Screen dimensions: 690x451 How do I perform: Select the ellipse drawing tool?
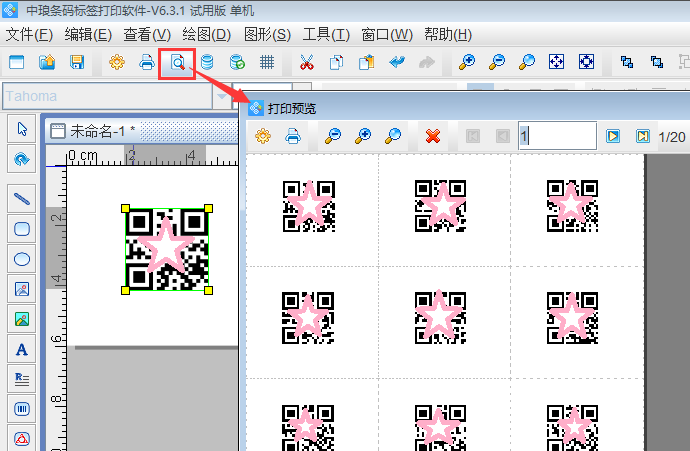tap(22, 259)
